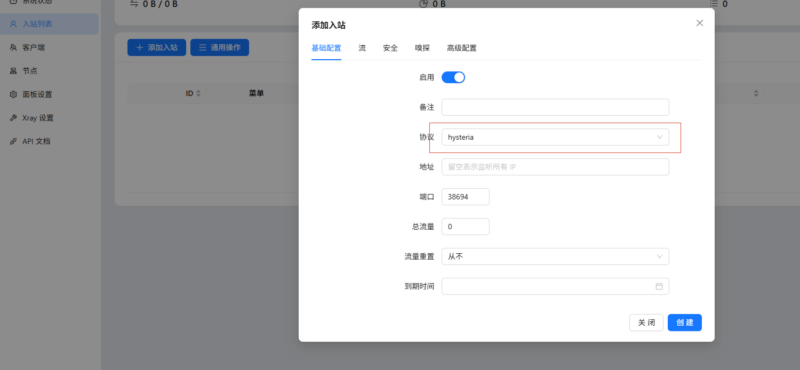
Task: Click the 到期时间 date field
Action: click(x=555, y=286)
